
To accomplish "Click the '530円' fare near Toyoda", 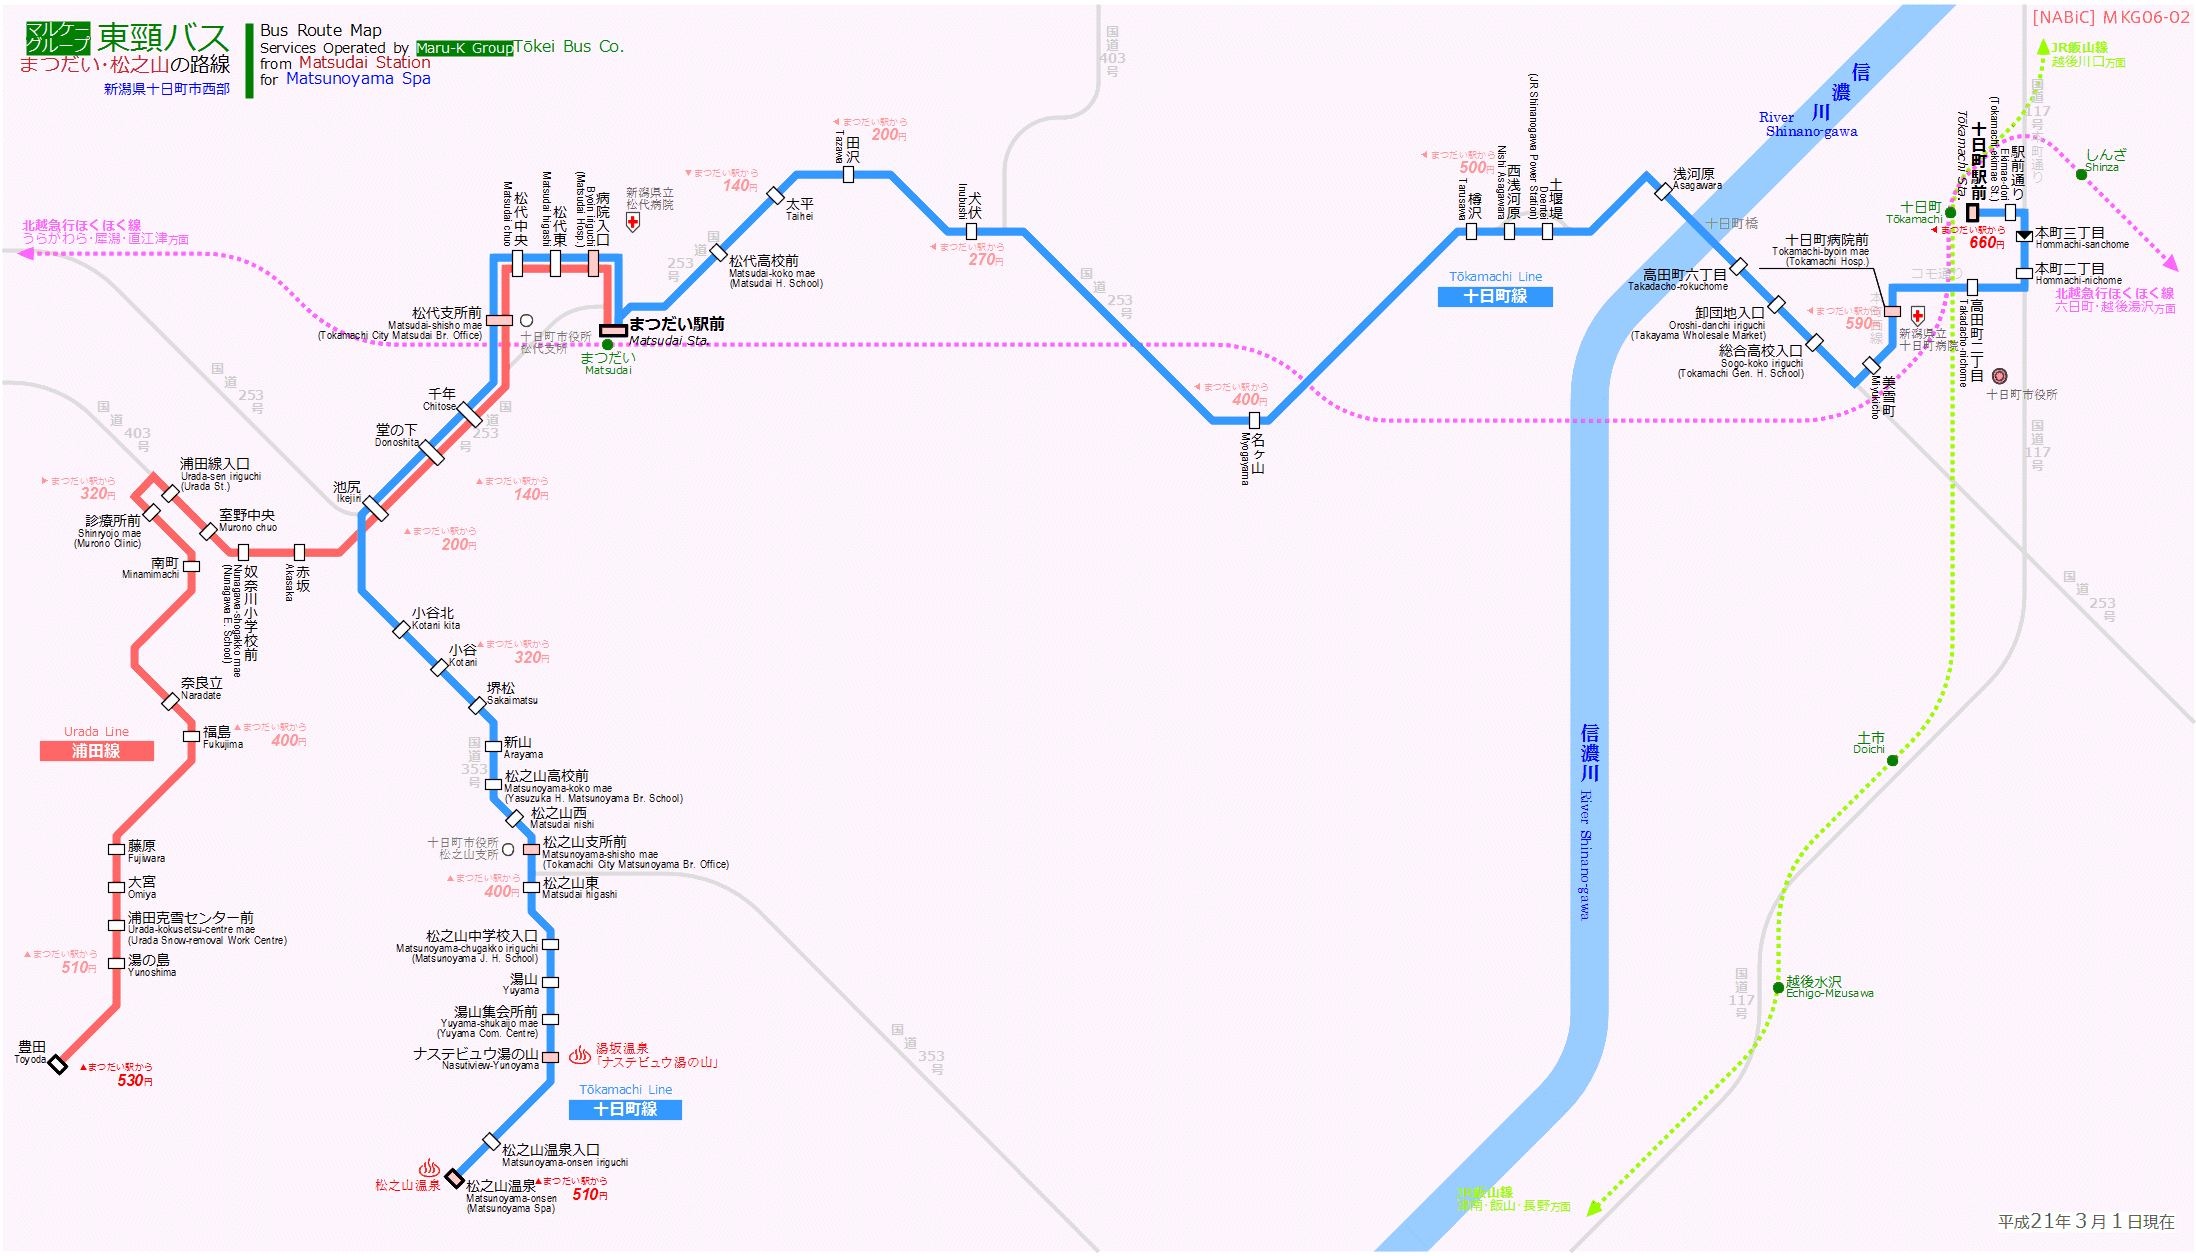I will pyautogui.click(x=135, y=1080).
